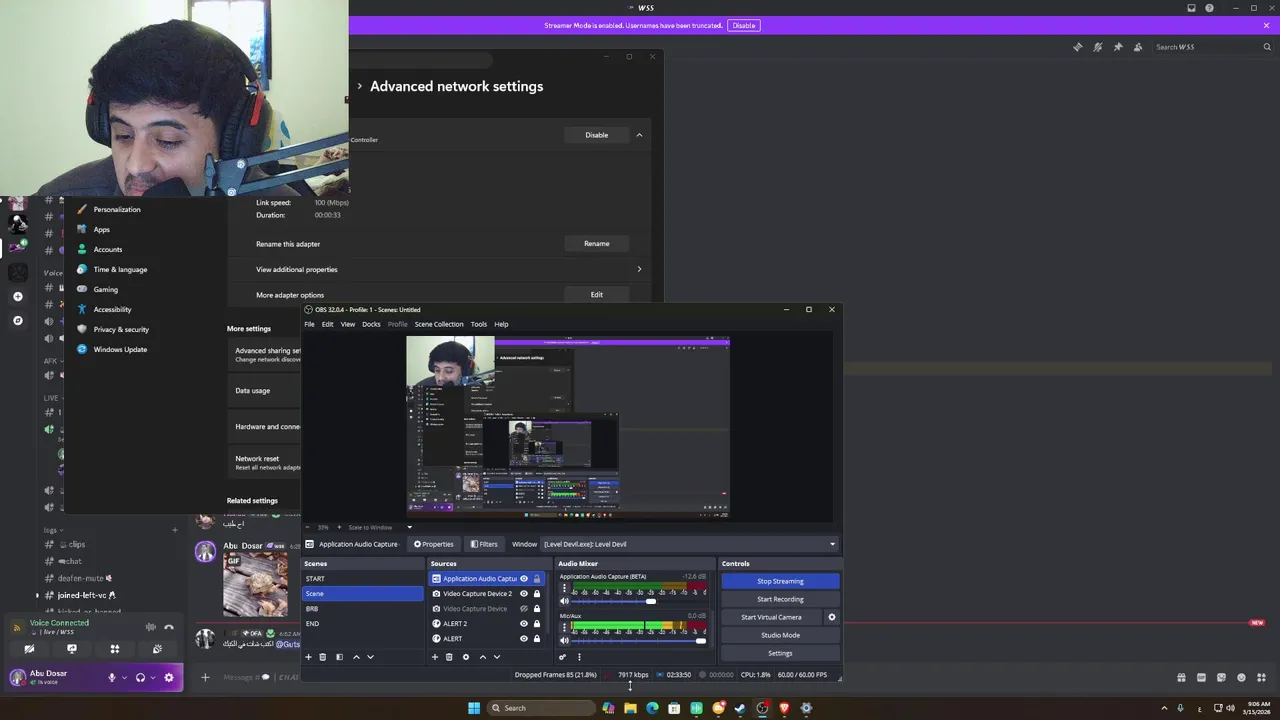Image resolution: width=1280 pixels, height=720 pixels.
Task: Show hidden Video Capture Device source
Action: coord(523,609)
